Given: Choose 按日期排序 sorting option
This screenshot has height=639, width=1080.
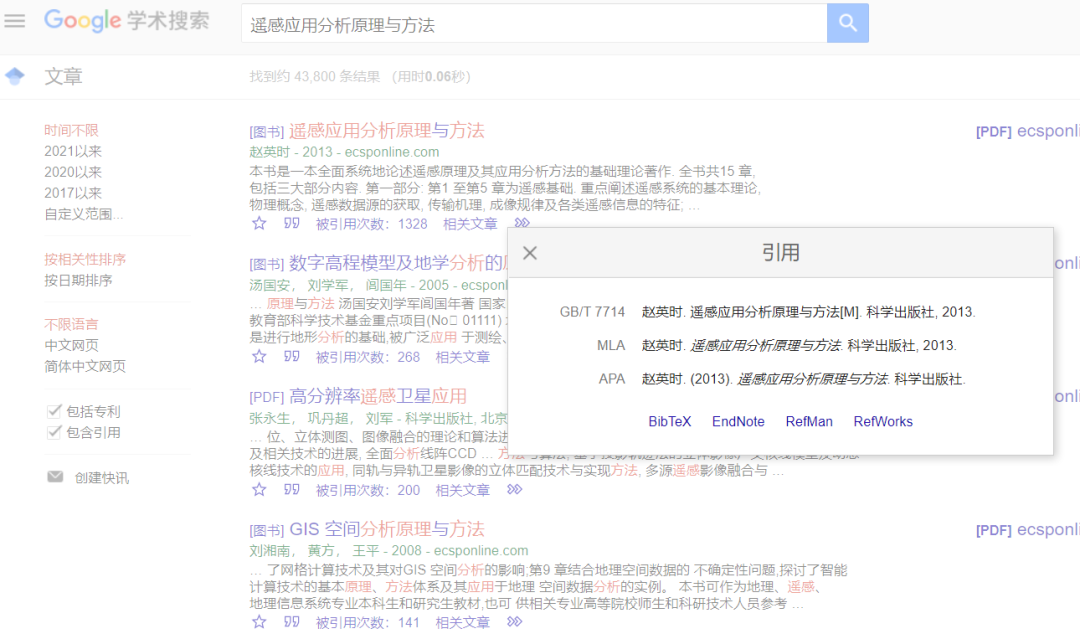Looking at the screenshot, I should (78, 281).
